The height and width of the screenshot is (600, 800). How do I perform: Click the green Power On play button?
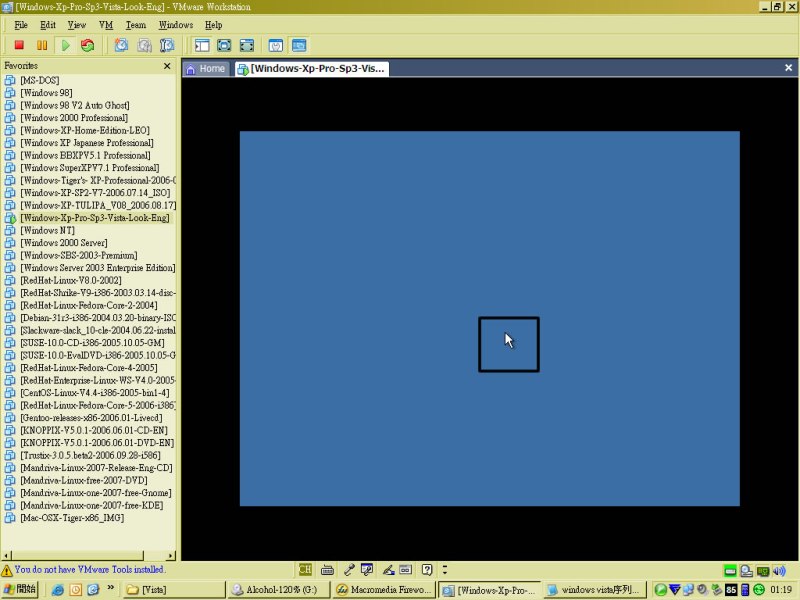point(65,45)
